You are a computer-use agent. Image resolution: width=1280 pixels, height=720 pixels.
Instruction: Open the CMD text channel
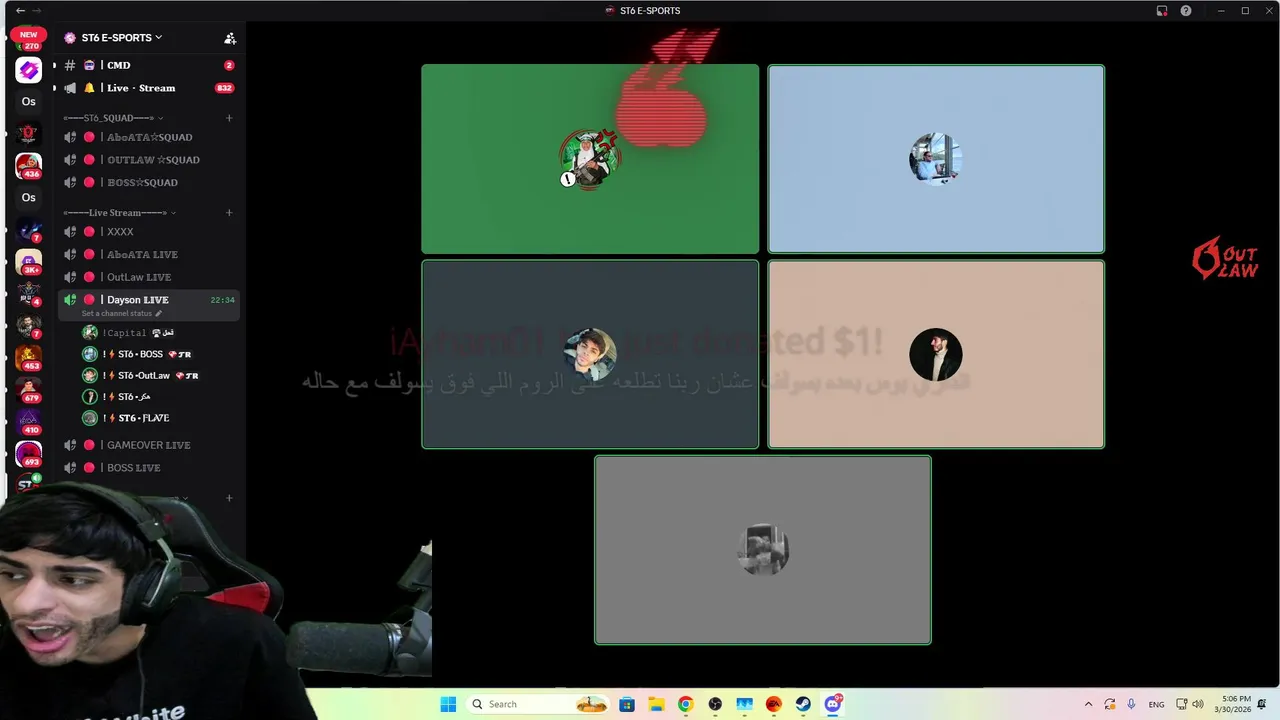pos(148,65)
